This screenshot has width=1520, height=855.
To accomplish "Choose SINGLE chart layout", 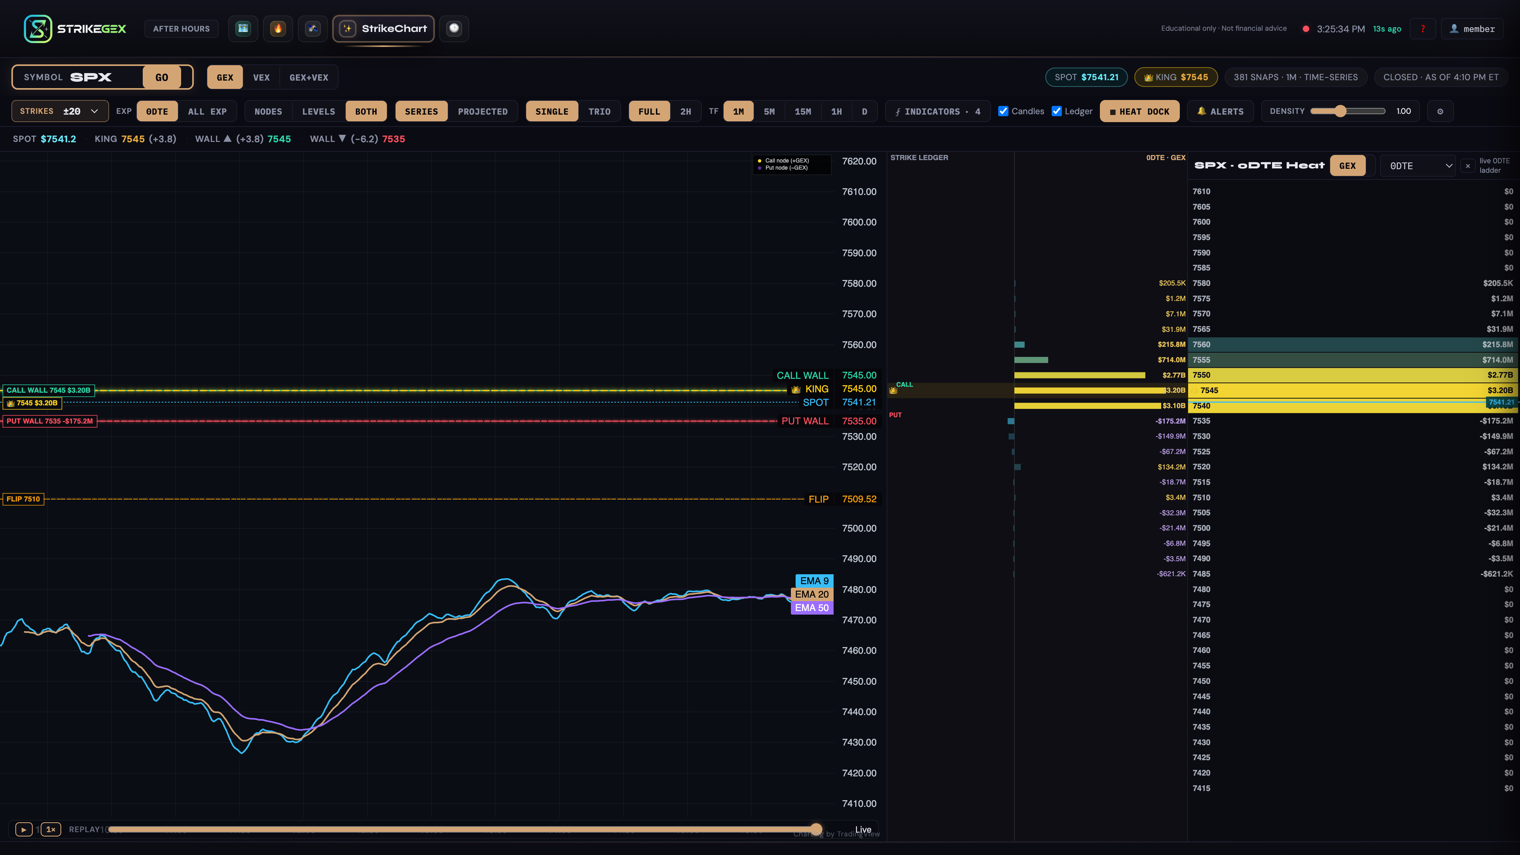I will 552,111.
